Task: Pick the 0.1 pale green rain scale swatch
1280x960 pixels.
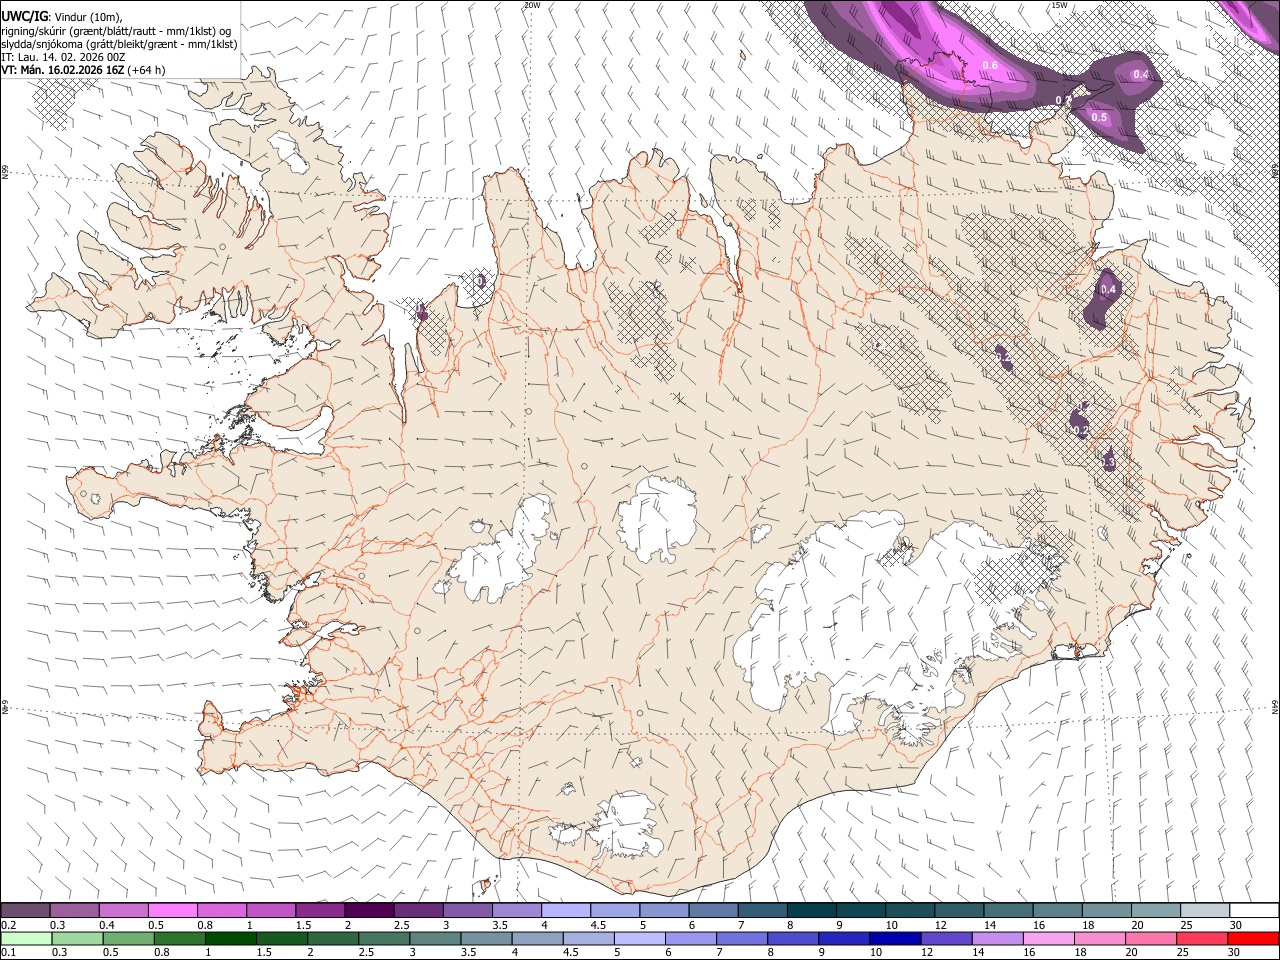Action: pos(26,938)
